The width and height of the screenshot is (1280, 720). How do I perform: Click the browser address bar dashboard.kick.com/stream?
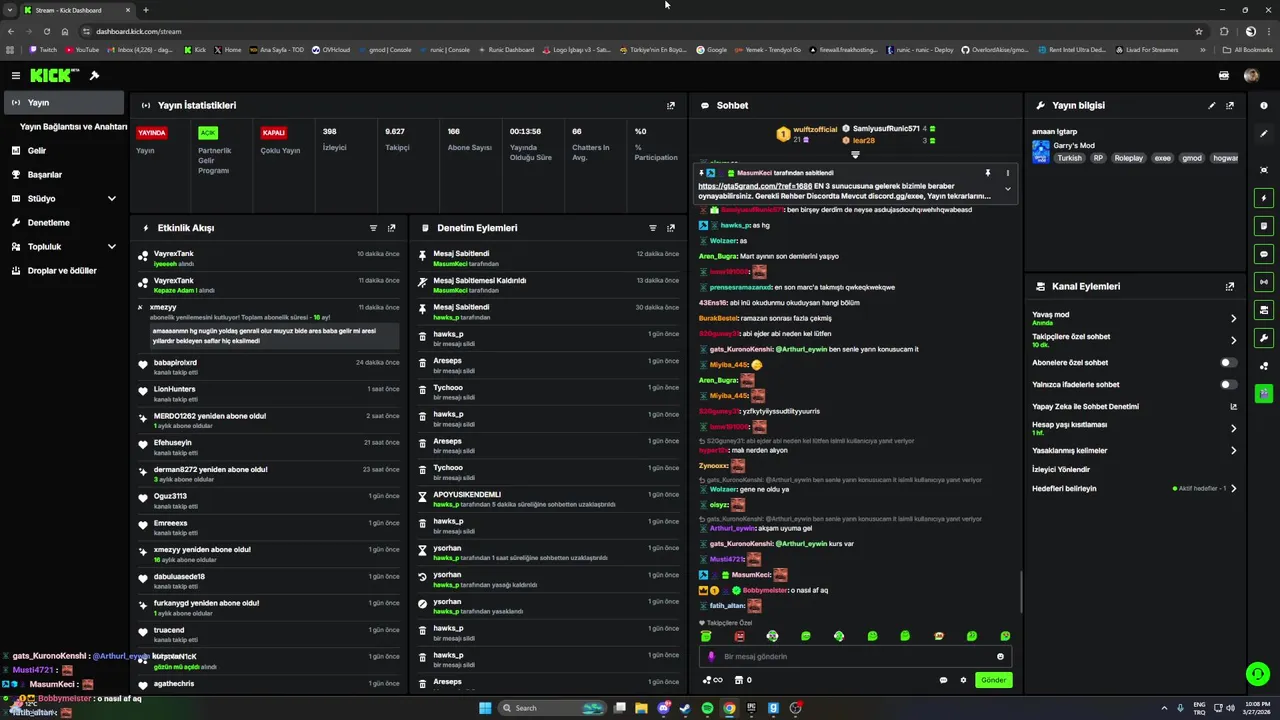point(138,31)
